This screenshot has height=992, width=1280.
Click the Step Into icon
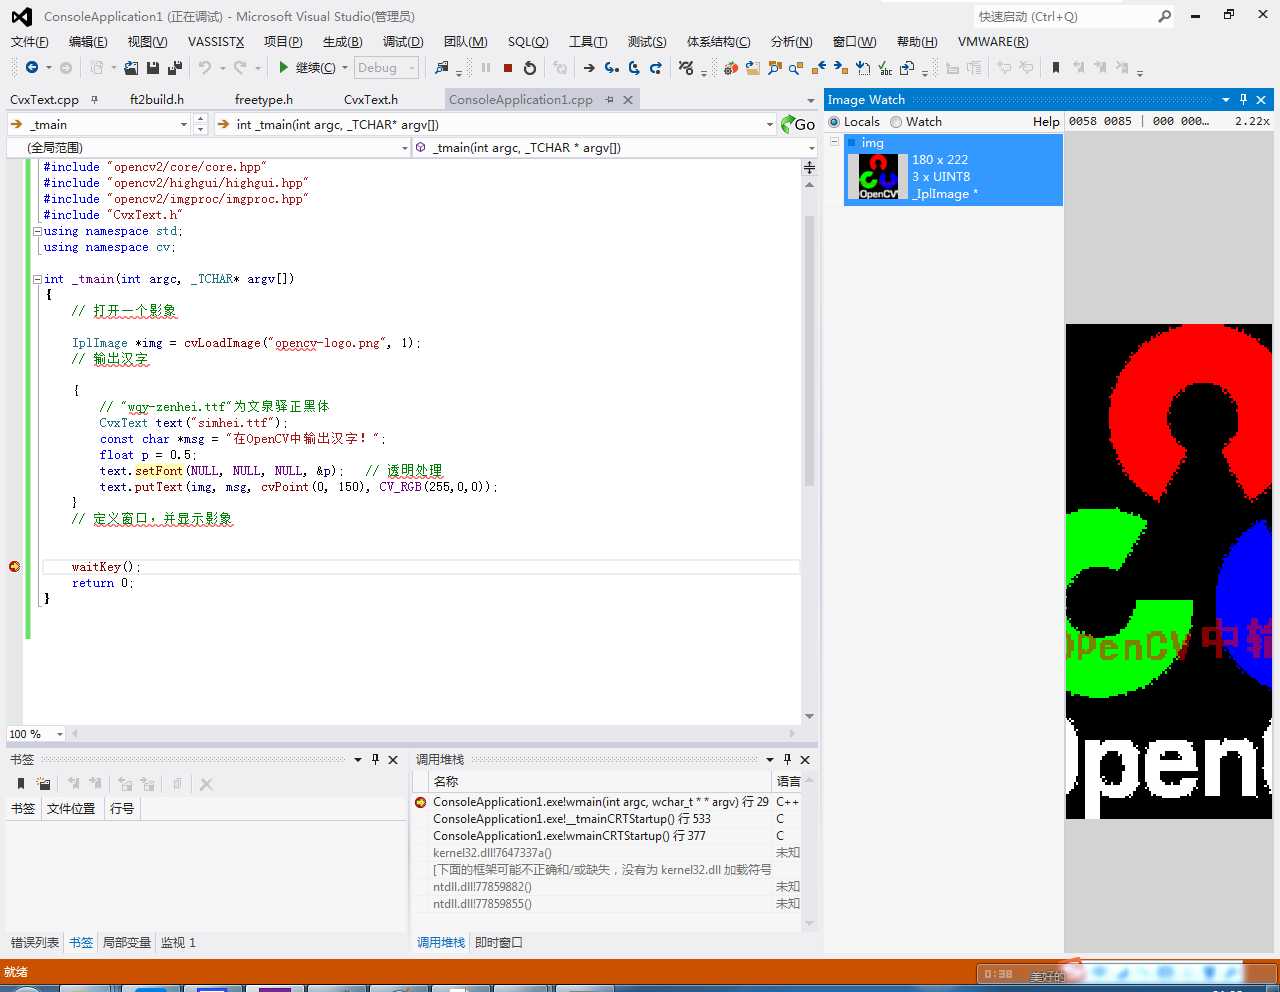[x=611, y=68]
